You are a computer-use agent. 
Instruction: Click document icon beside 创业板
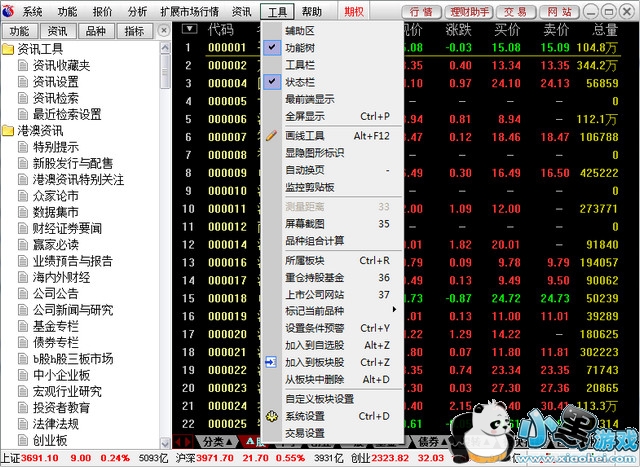23,440
